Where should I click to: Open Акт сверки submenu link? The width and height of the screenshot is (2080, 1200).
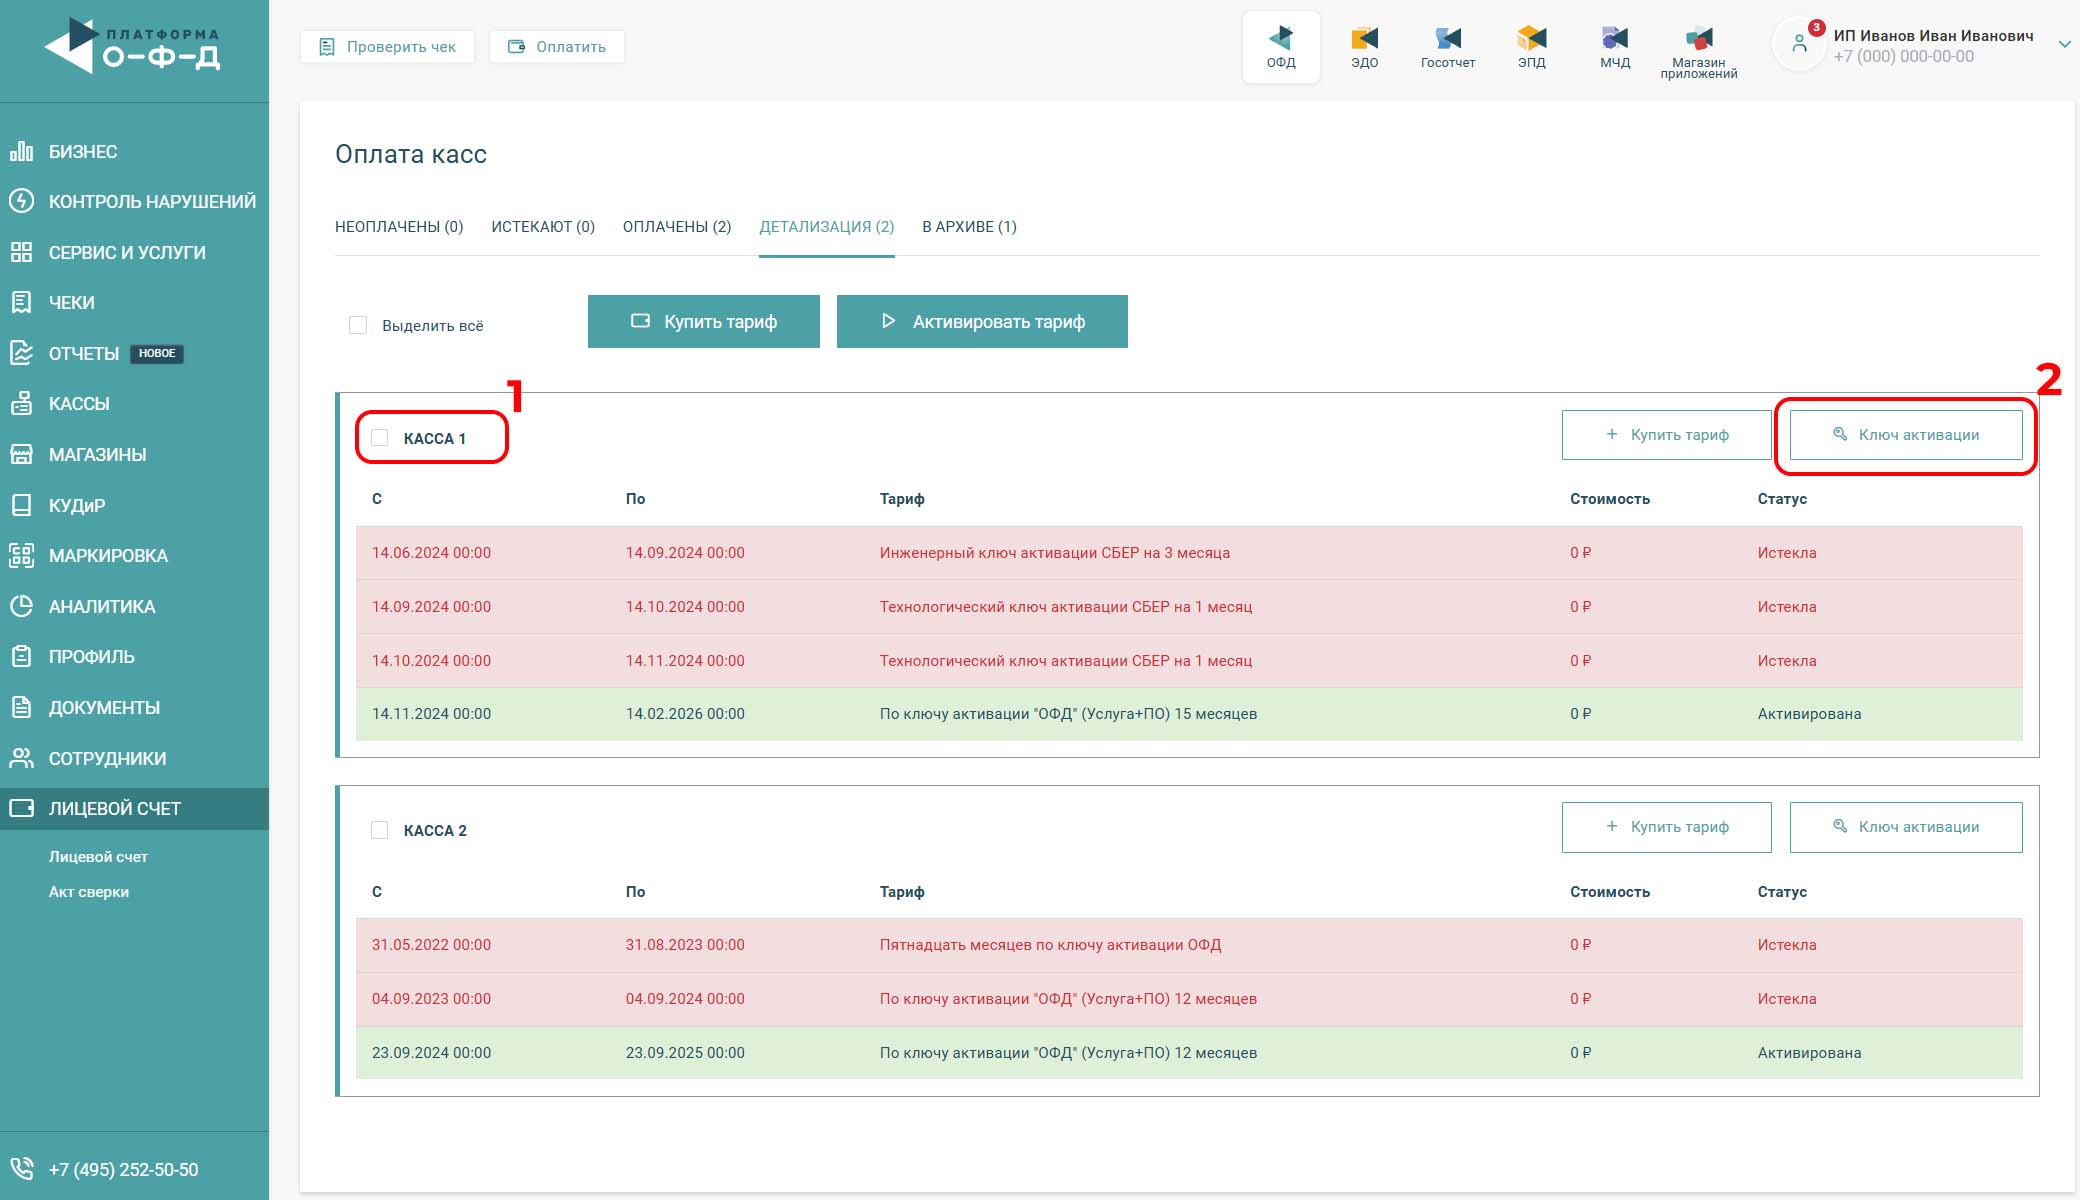(x=89, y=892)
